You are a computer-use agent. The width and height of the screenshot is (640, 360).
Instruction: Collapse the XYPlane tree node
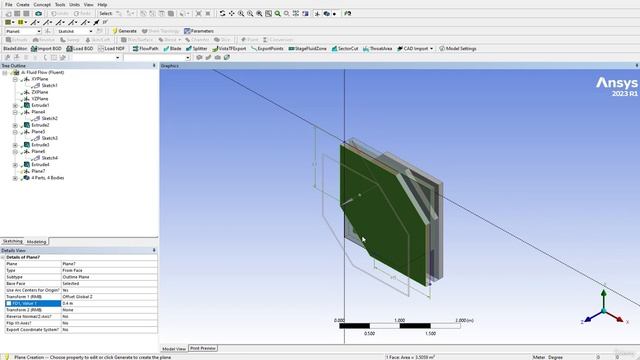(15, 79)
